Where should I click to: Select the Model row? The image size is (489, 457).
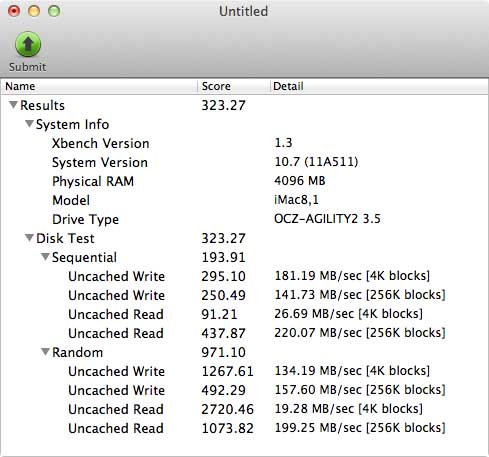[x=244, y=200]
